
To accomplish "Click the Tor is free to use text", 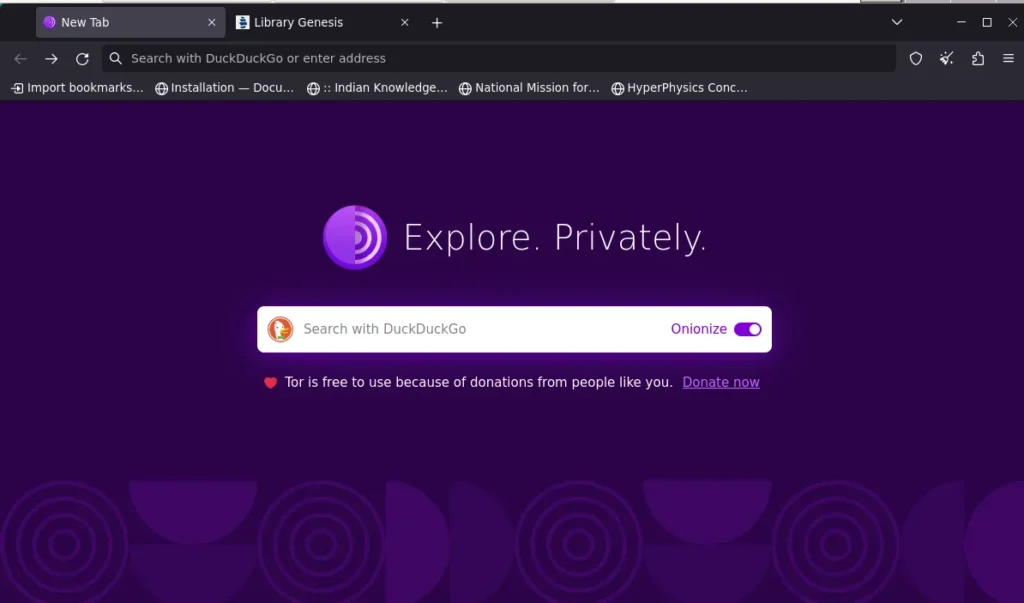I will click(x=479, y=382).
